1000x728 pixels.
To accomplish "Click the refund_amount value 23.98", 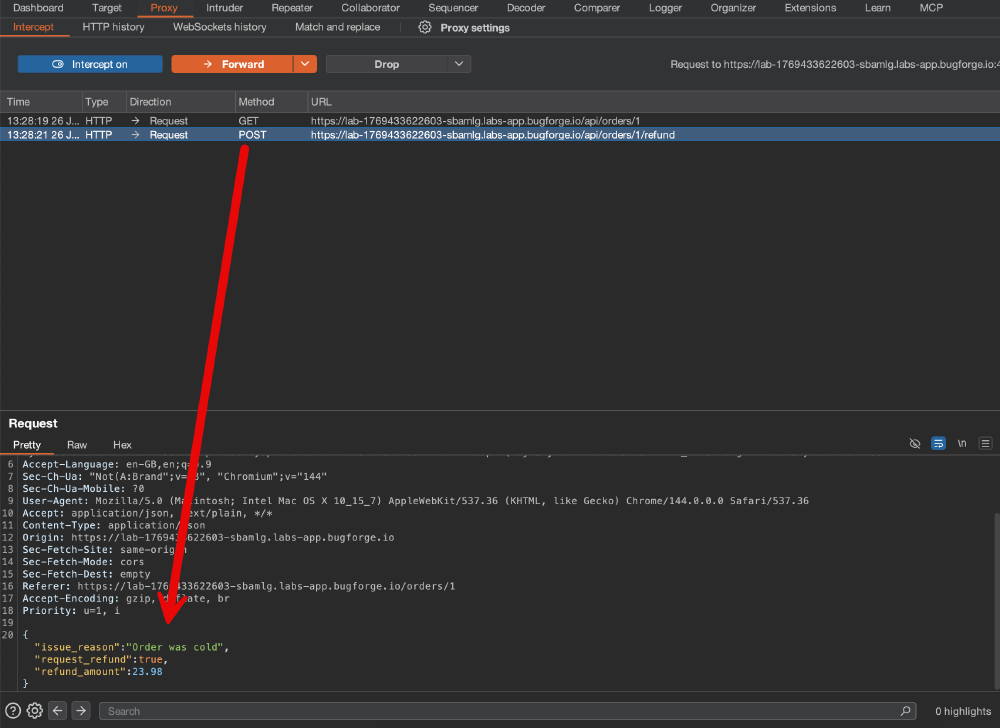I will pyautogui.click(x=147, y=671).
